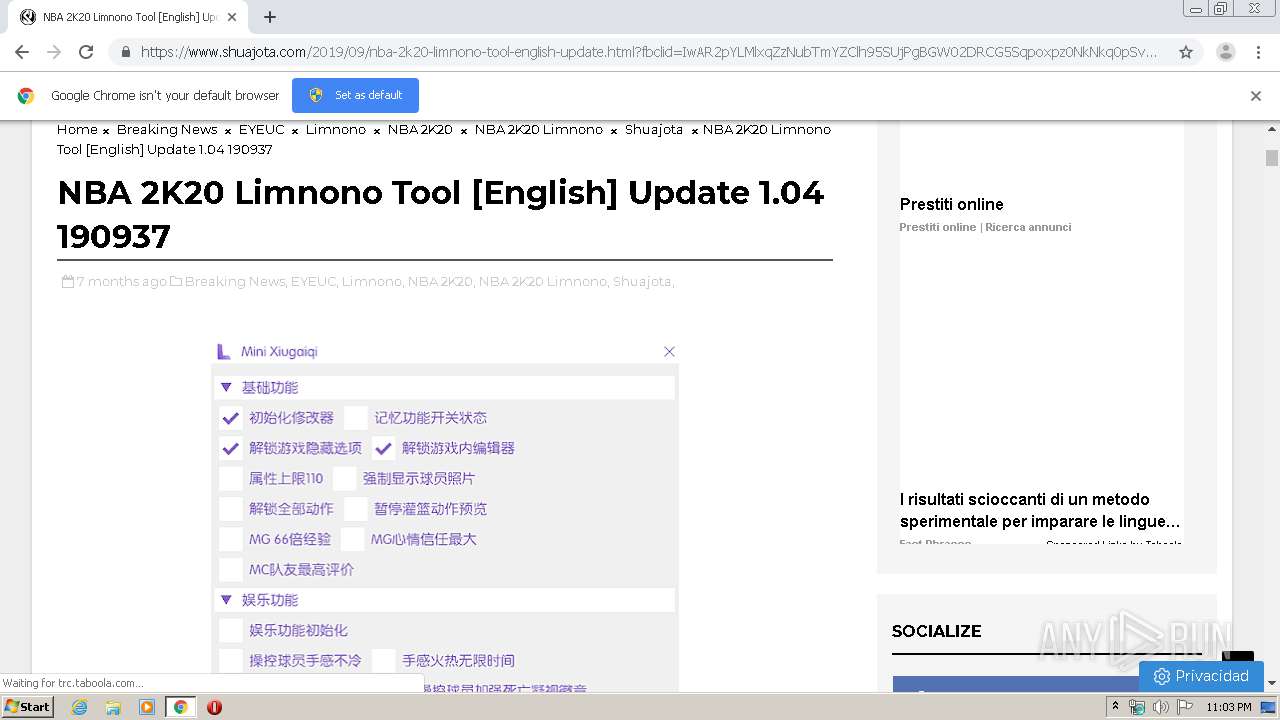Open Windows Explorer folder on taskbar
This screenshot has height=720, width=1280.
click(x=113, y=707)
